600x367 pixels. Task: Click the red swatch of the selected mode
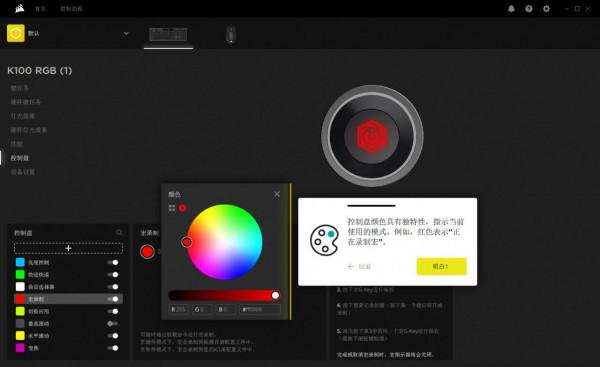pyautogui.click(x=20, y=299)
